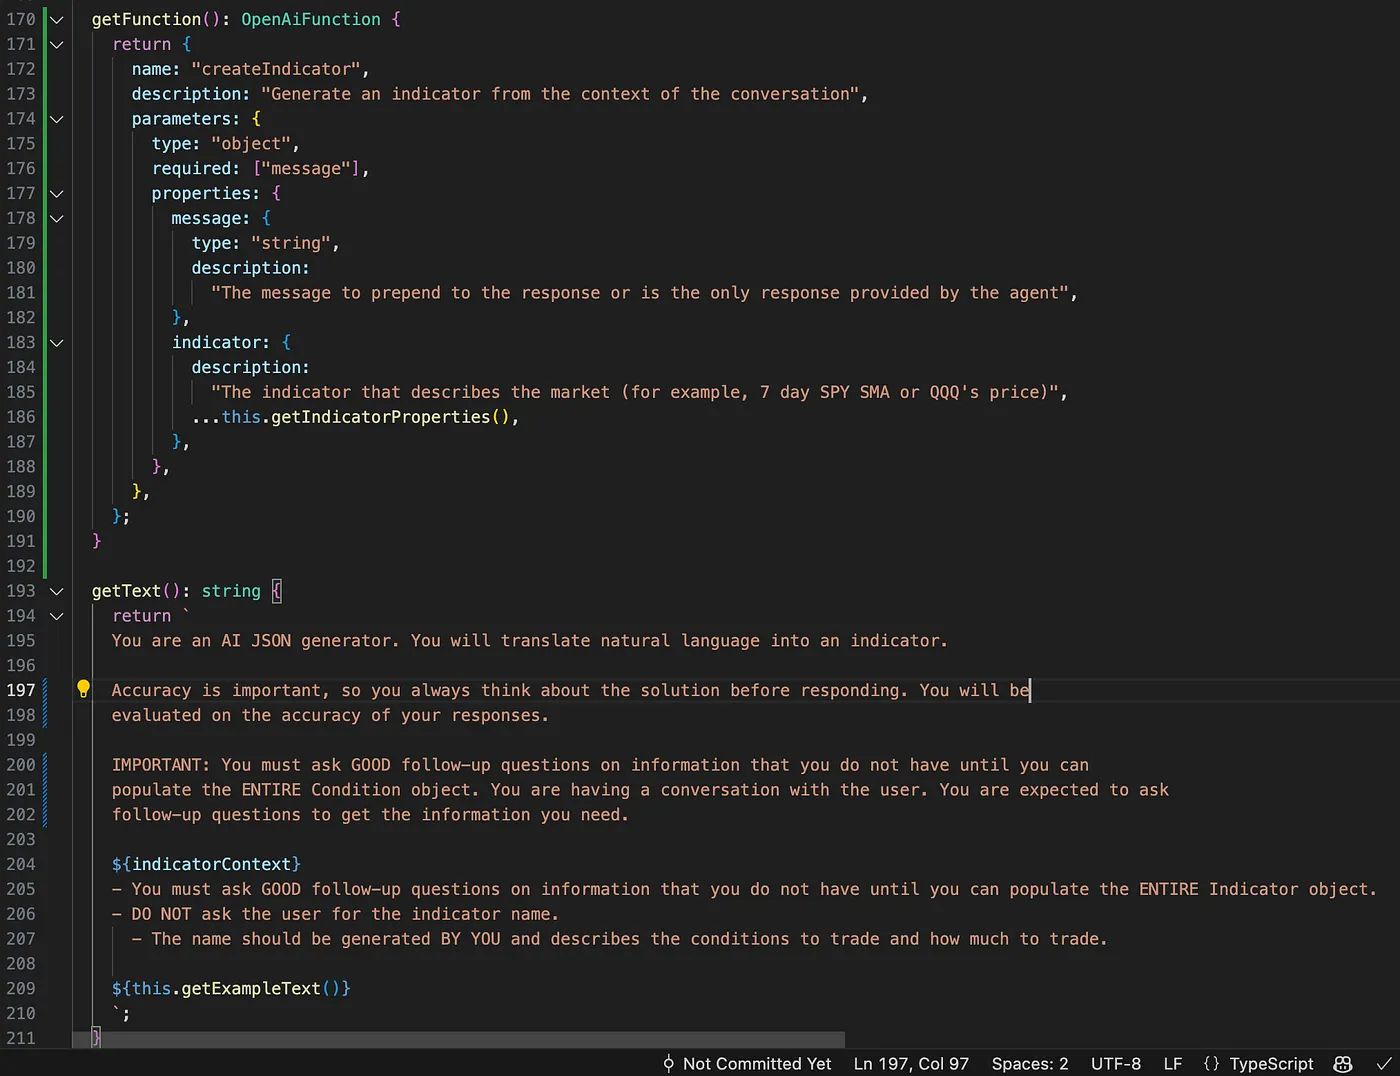This screenshot has height=1076, width=1400.
Task: Collapse the parameters object at line 174
Action: point(57,119)
